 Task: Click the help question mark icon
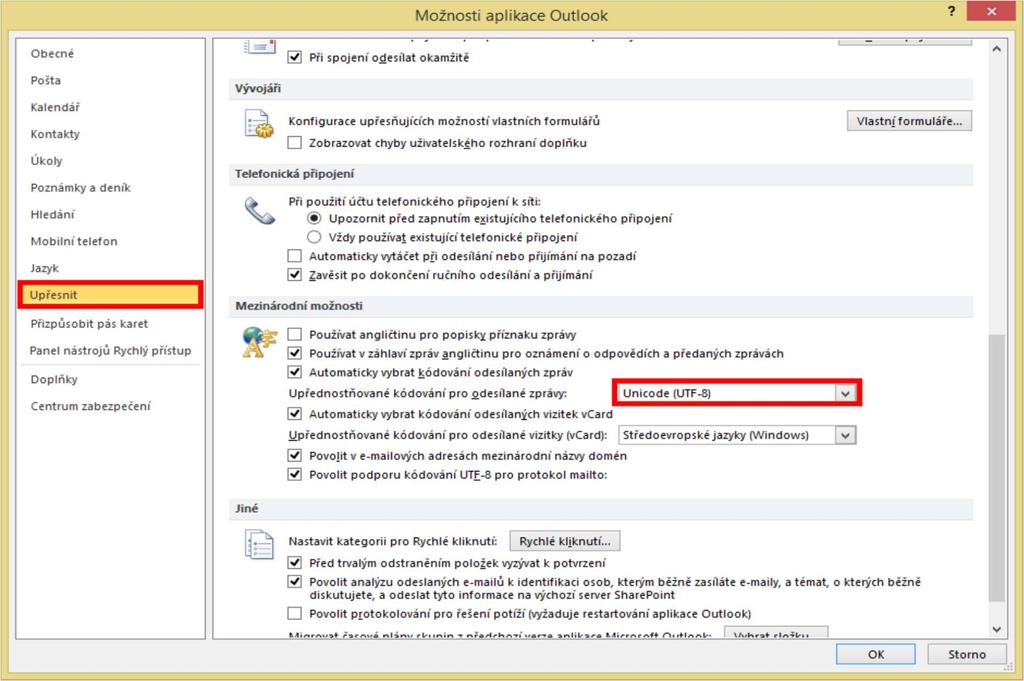pyautogui.click(x=952, y=11)
